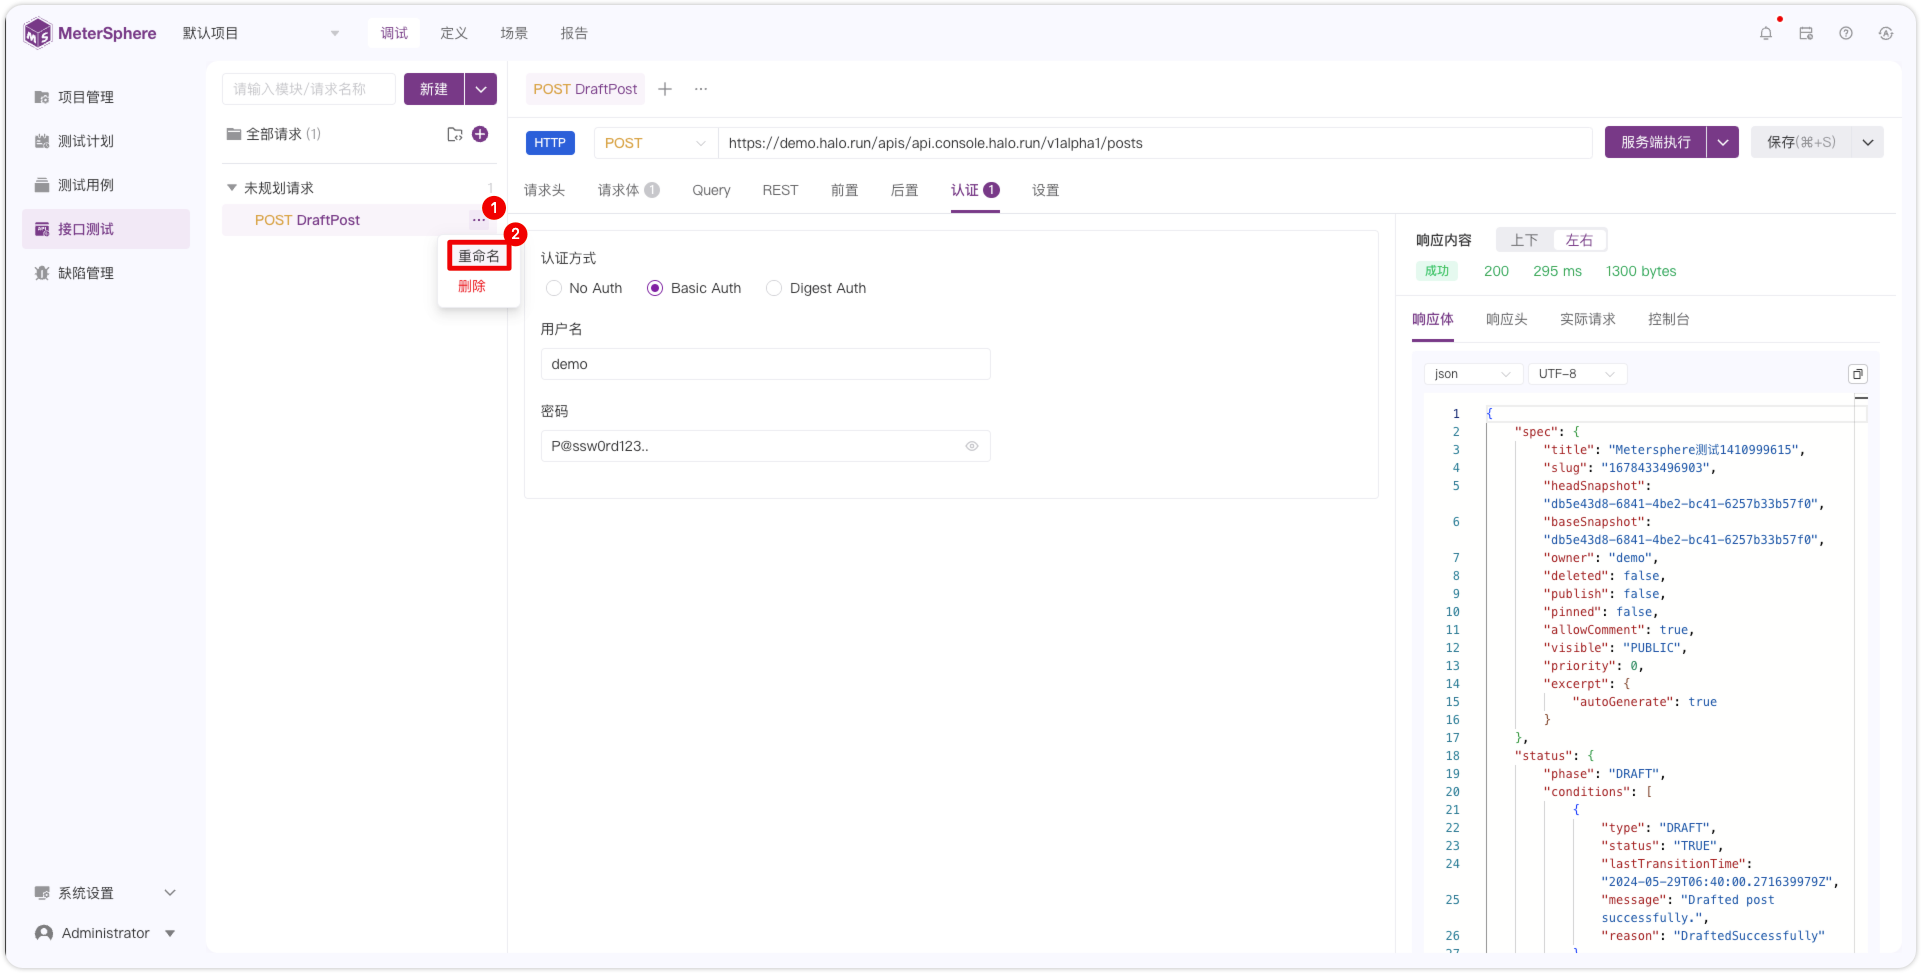The height and width of the screenshot is (973, 1921).
Task: Click the request URL input field
Action: pos(1155,143)
